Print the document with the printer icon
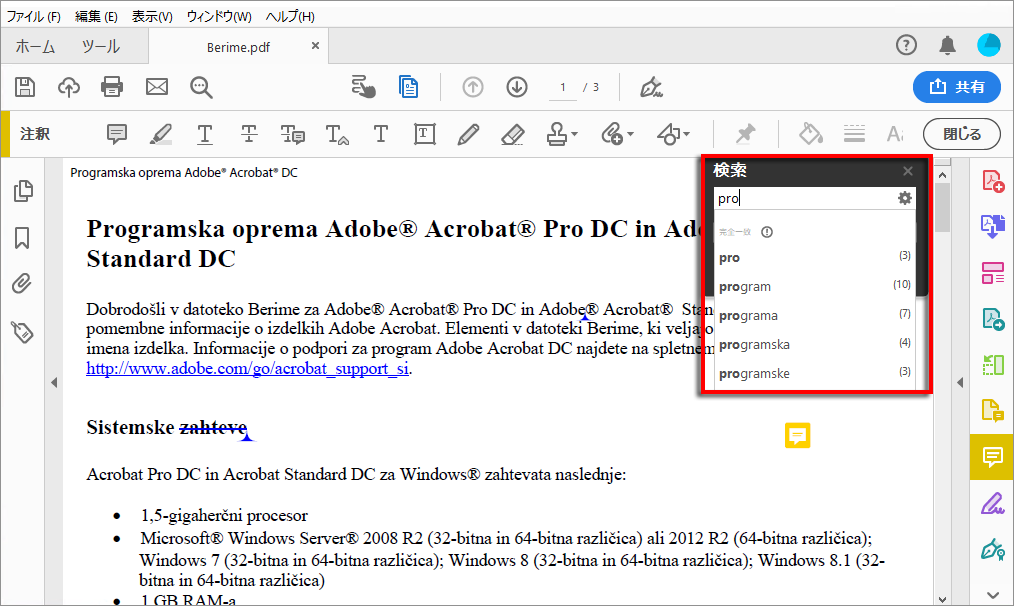The height and width of the screenshot is (606, 1014). (x=112, y=87)
